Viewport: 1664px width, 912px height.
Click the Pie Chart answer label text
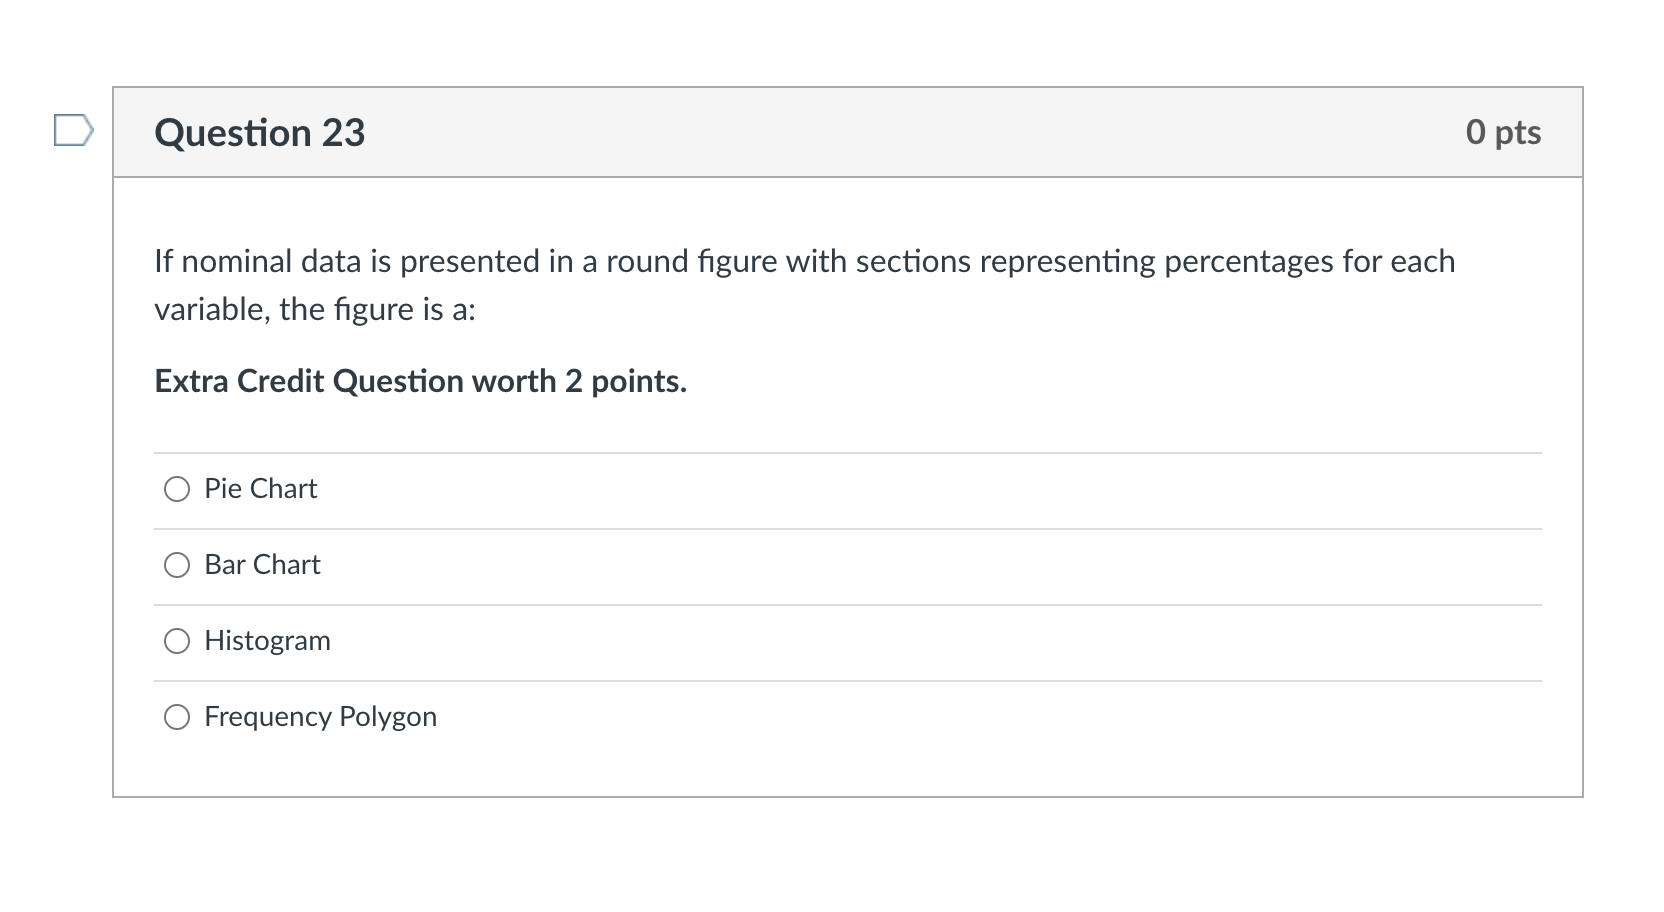(260, 489)
